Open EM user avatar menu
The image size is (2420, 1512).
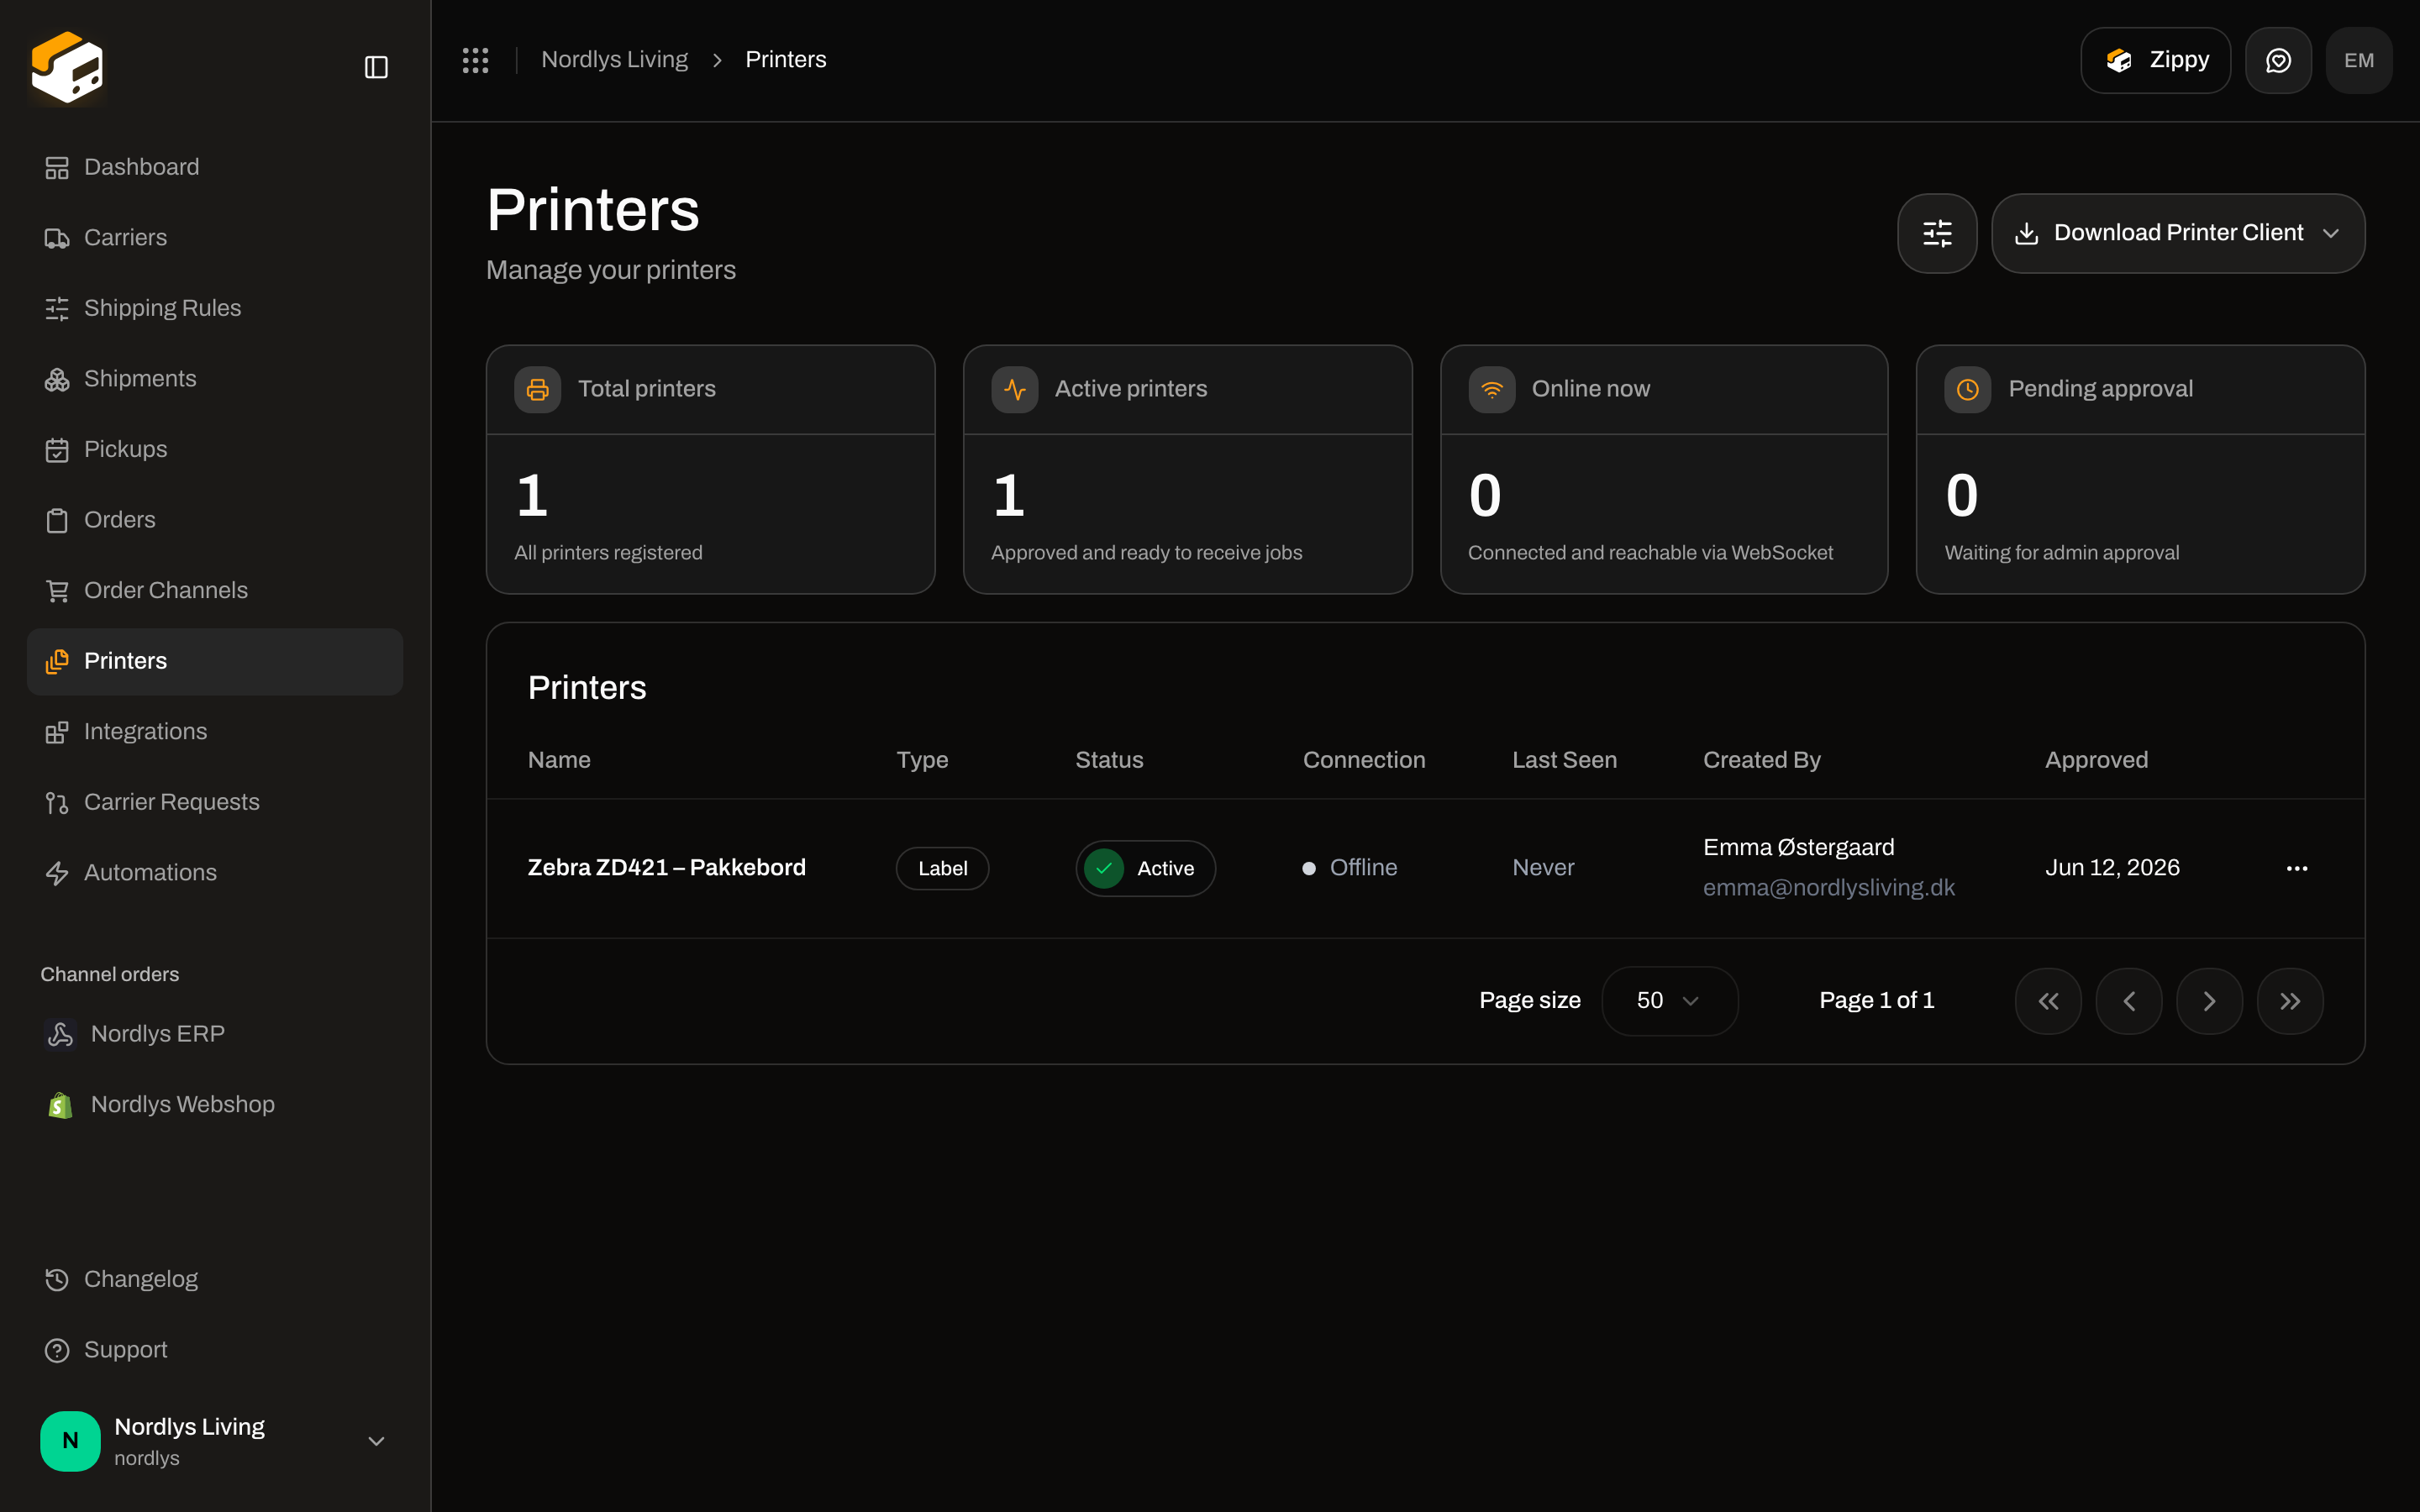(x=2359, y=60)
